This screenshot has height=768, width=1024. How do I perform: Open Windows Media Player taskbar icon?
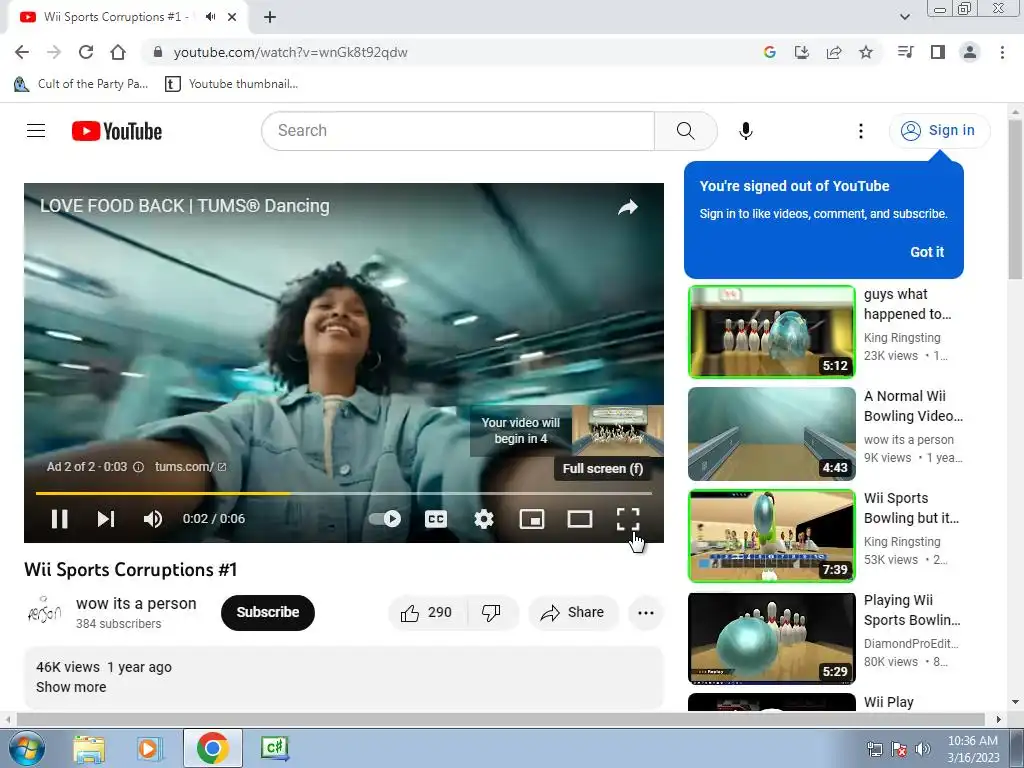149,748
